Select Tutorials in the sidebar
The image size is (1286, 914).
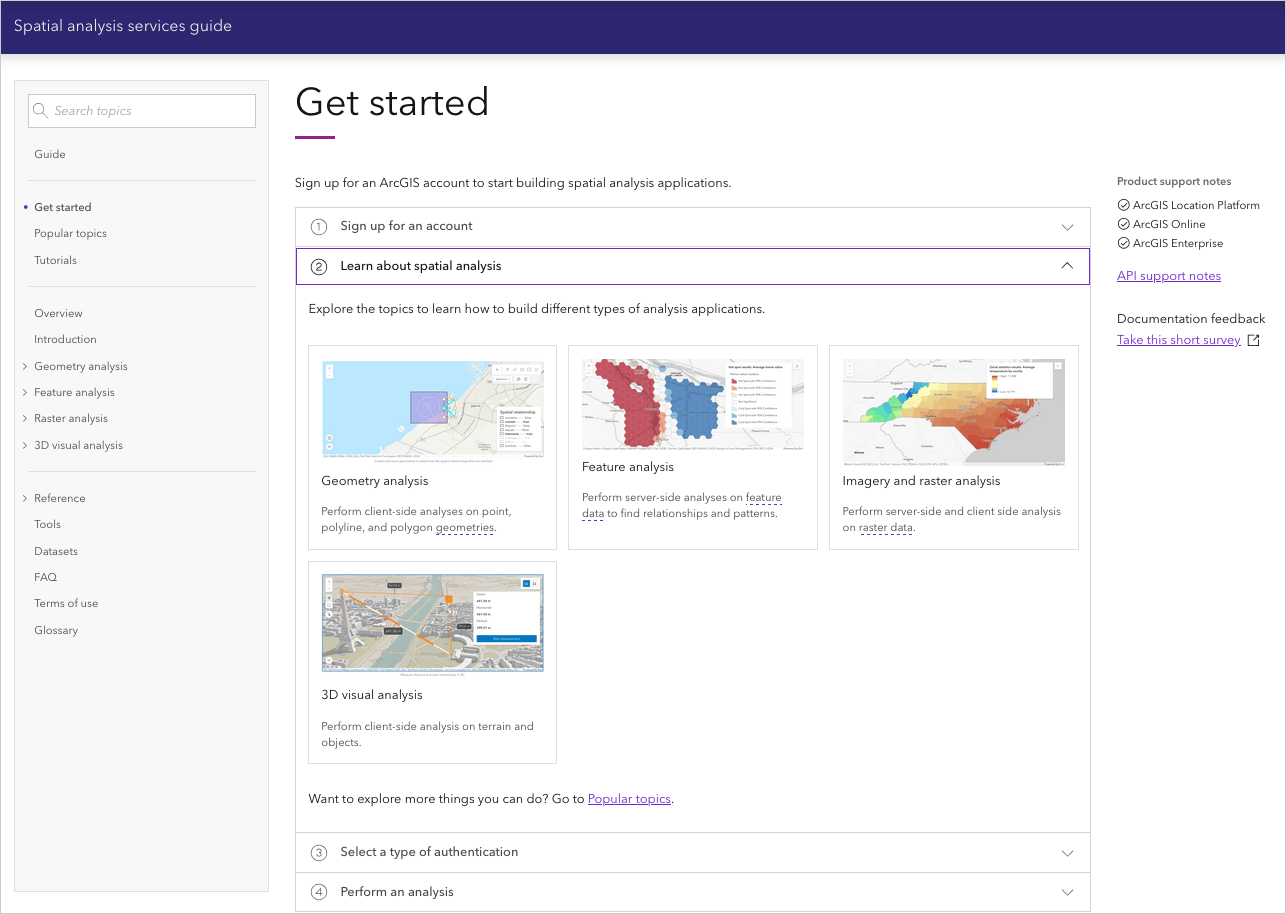click(x=55, y=260)
